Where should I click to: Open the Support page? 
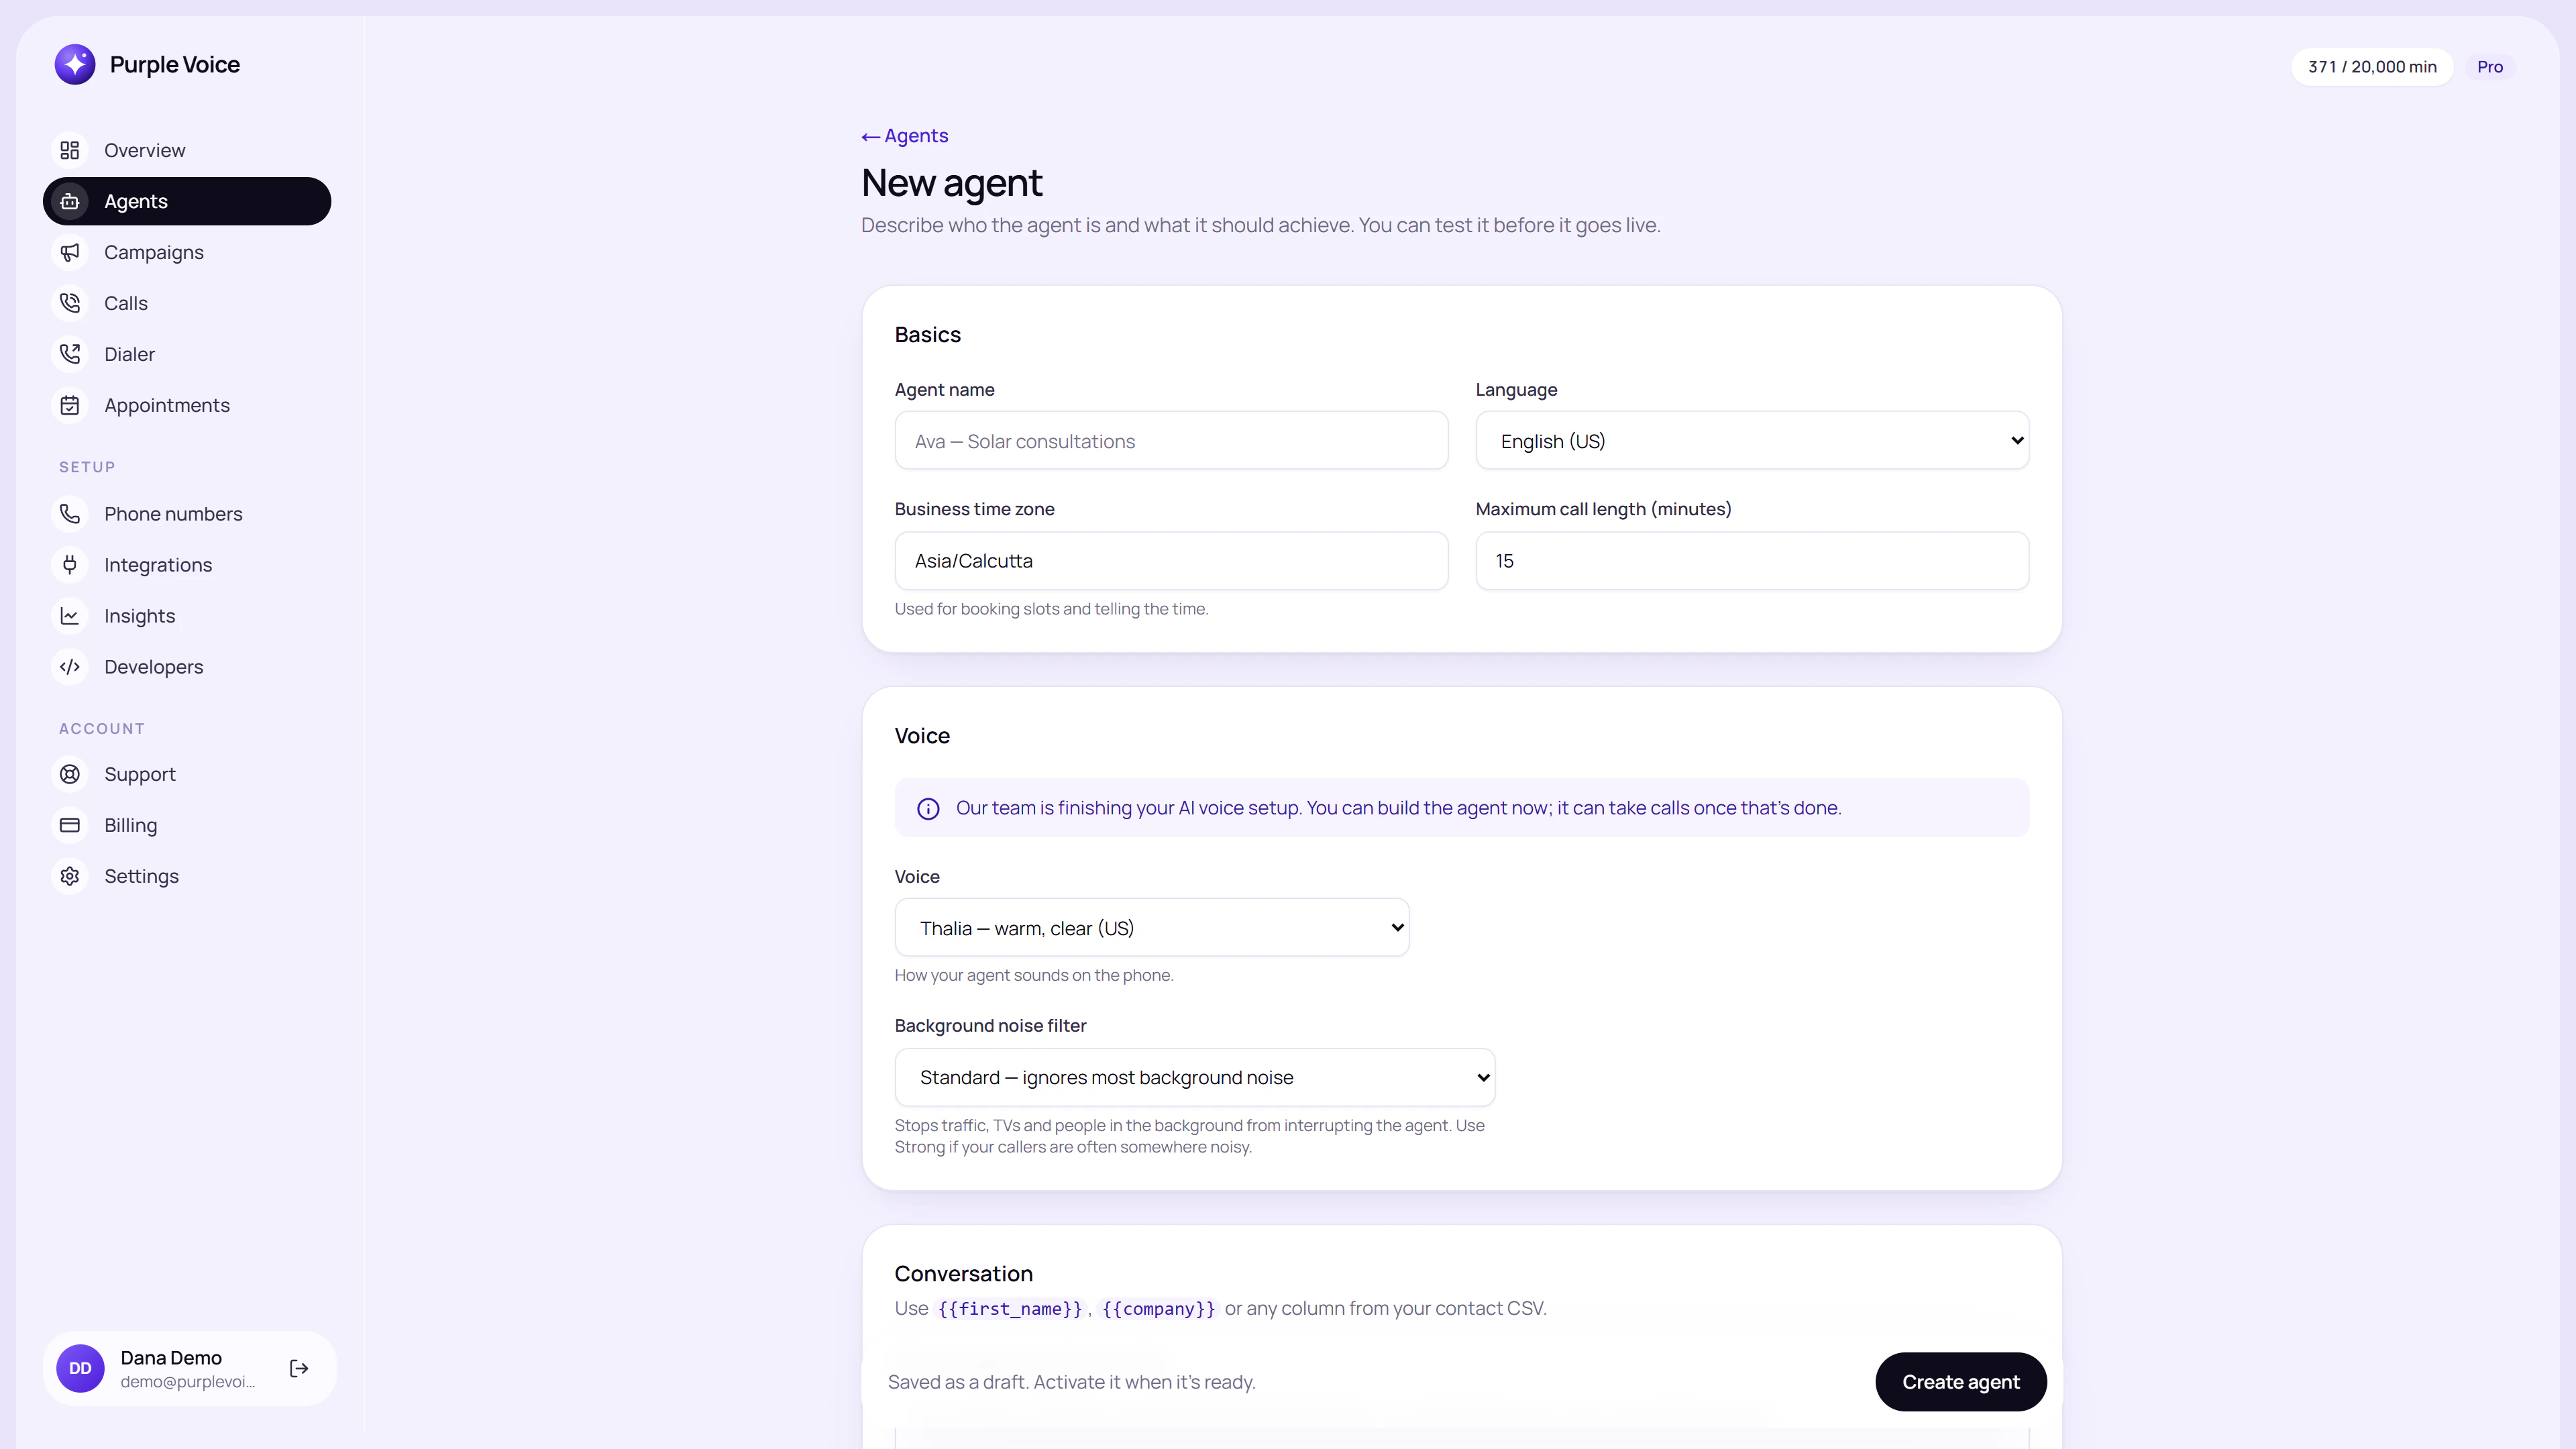tap(187, 774)
